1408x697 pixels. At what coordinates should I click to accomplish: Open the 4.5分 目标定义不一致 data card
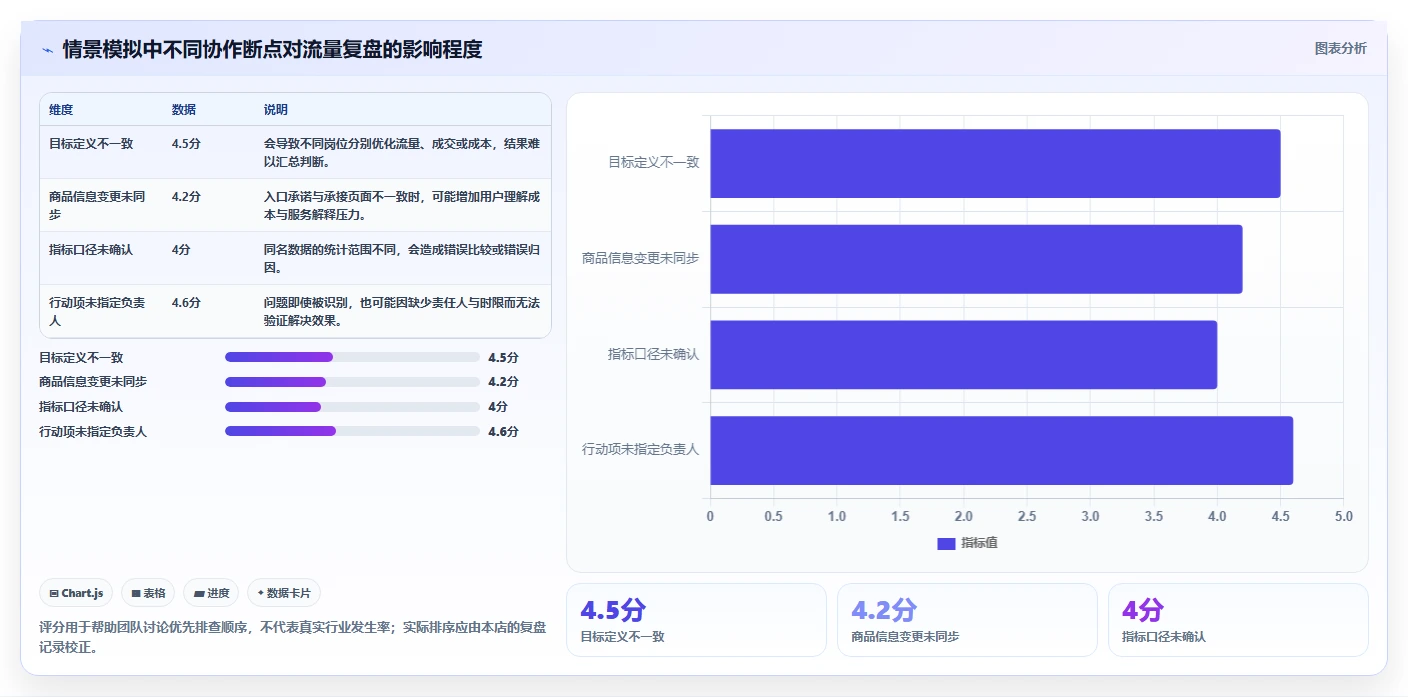coord(696,620)
